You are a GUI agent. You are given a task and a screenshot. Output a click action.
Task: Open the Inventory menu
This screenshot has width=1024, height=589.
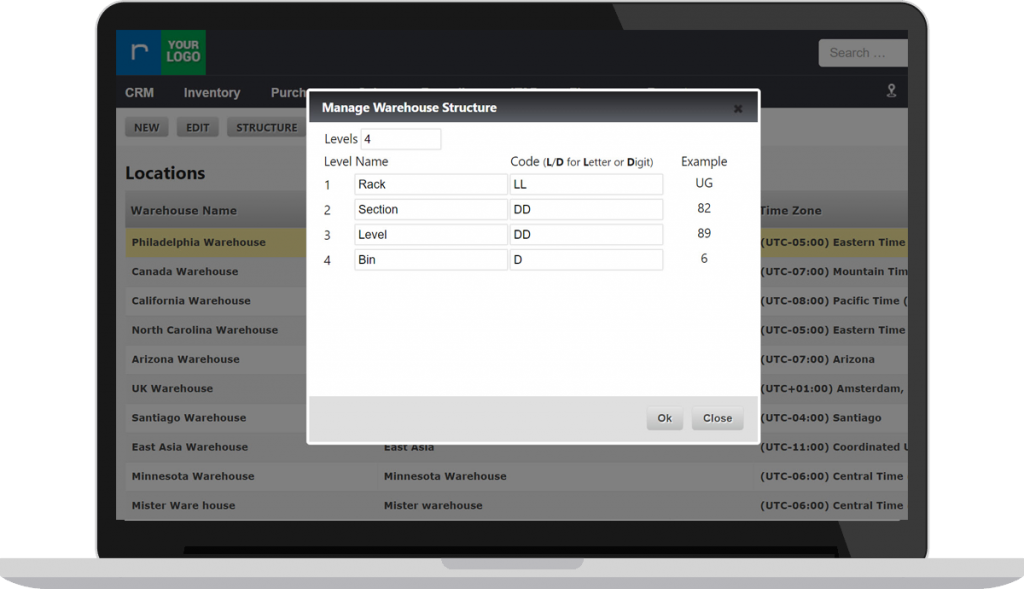click(211, 93)
